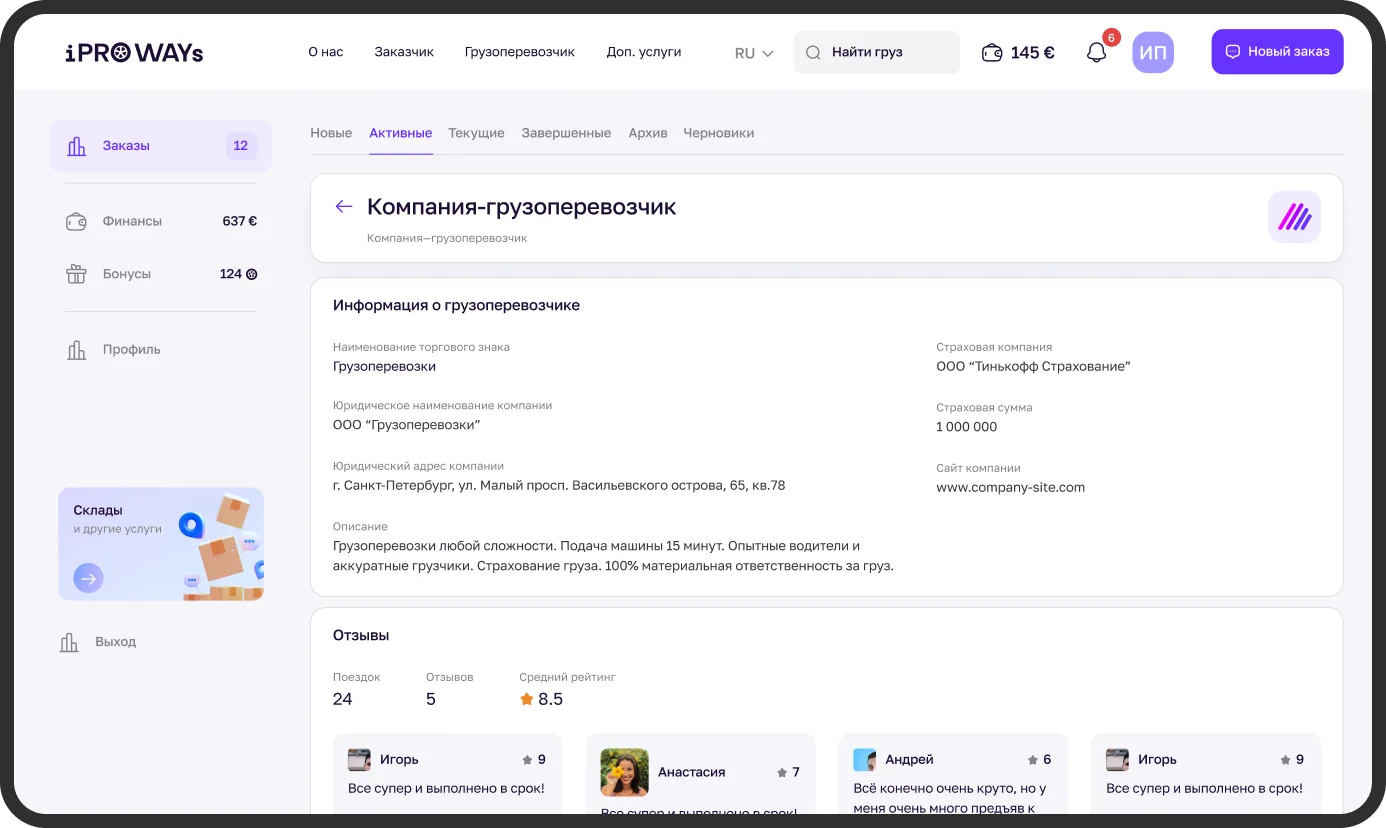Open Доп. услуги menu item

coord(643,52)
